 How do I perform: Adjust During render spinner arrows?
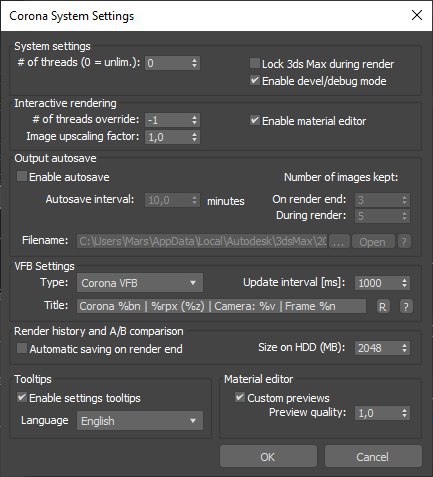pyautogui.click(x=405, y=216)
